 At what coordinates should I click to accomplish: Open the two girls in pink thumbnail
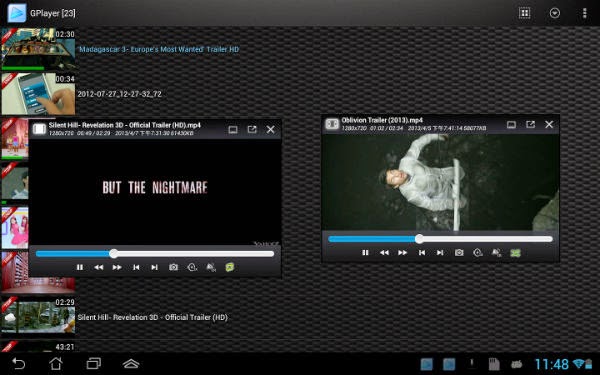[15, 228]
